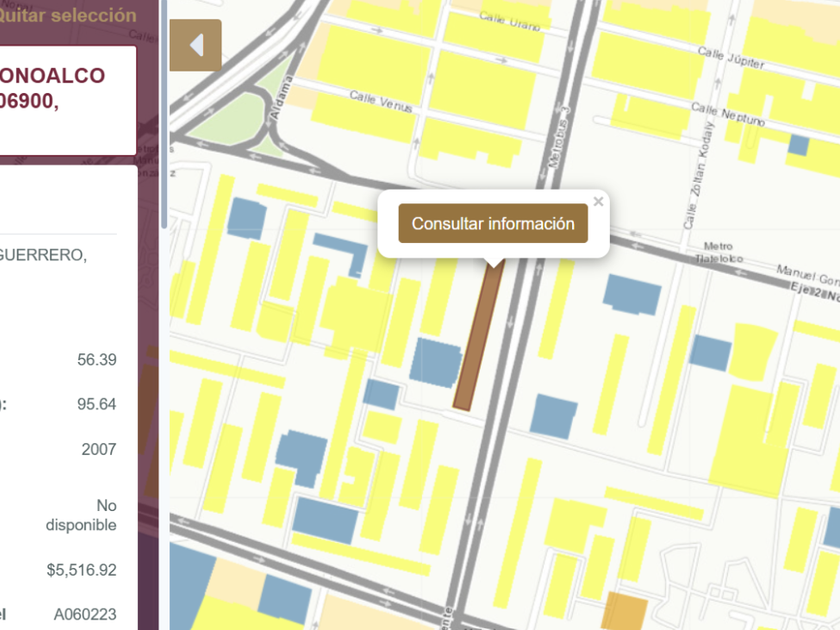The height and width of the screenshot is (630, 840).
Task: Click the Quitar selección link
Action: pyautogui.click(x=68, y=16)
